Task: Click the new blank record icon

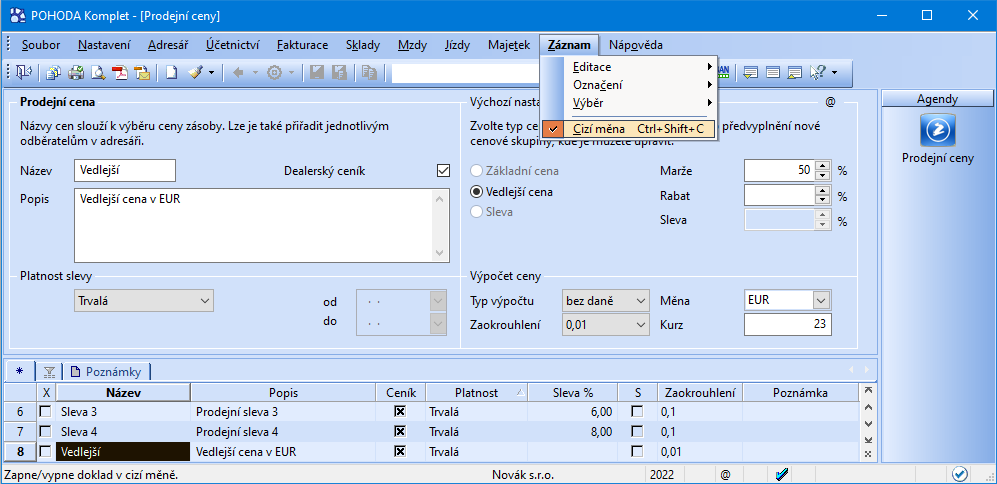Action: pyautogui.click(x=171, y=72)
